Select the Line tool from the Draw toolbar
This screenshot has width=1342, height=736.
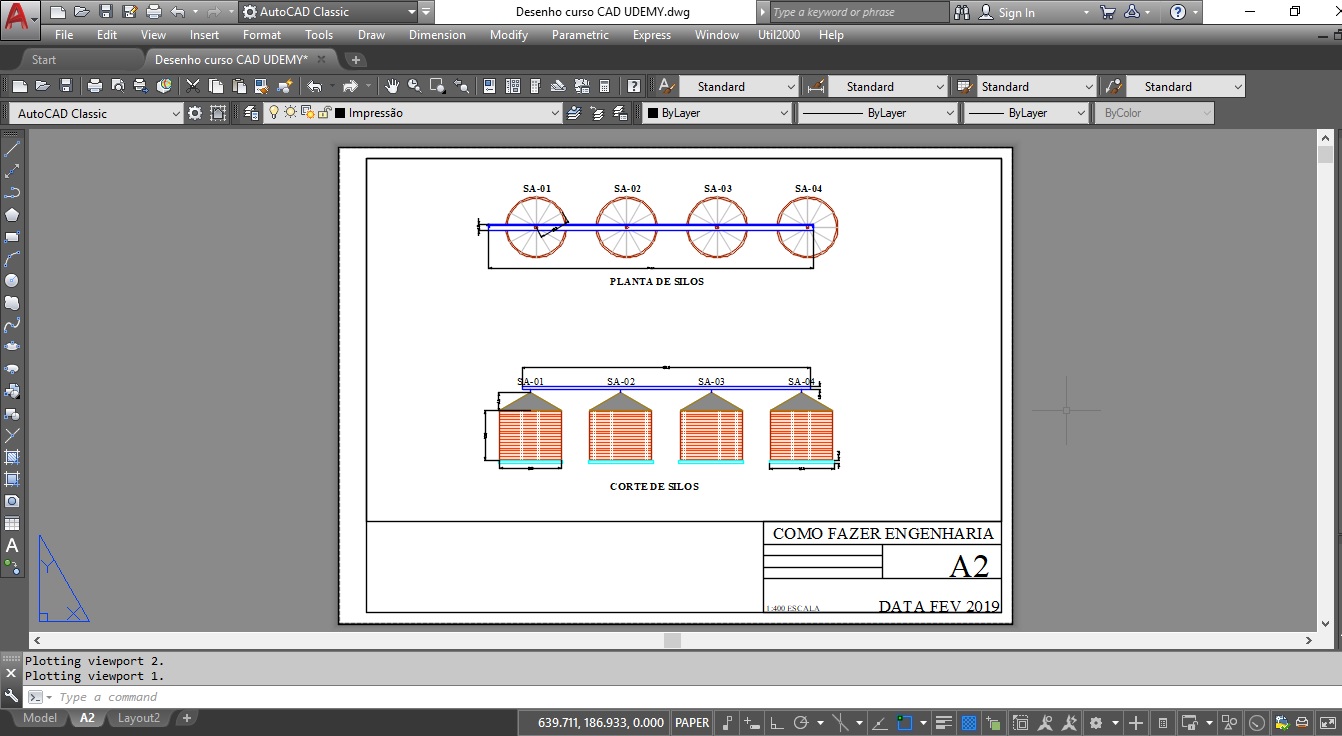(12, 148)
